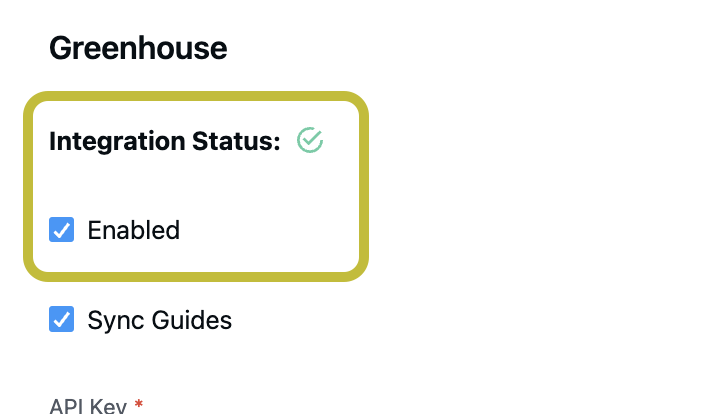
Task: Click the white checkmark inside Sync Guides box
Action: coord(62,319)
